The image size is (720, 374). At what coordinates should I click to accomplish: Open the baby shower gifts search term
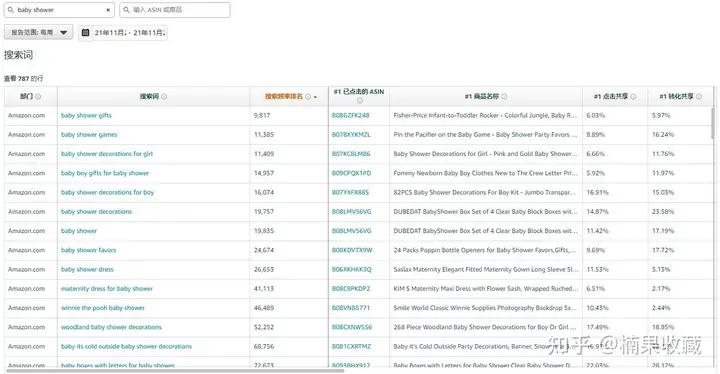pyautogui.click(x=86, y=115)
